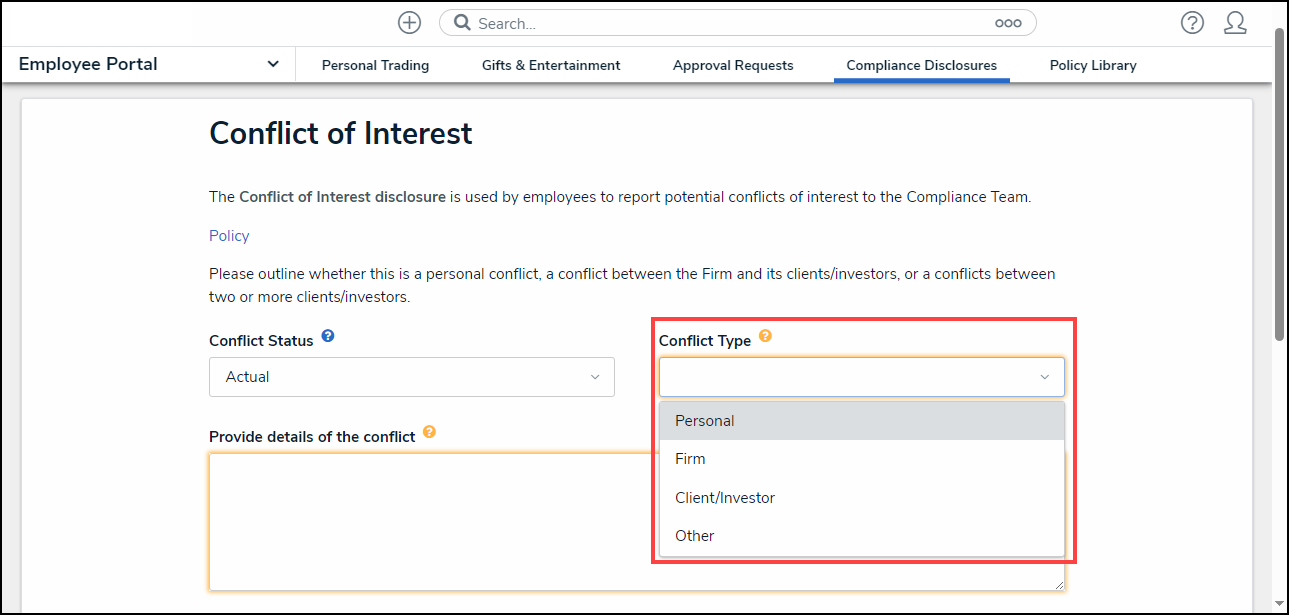Click Conflict Type orange help icon
Image resolution: width=1289 pixels, height=615 pixels.
(765, 337)
